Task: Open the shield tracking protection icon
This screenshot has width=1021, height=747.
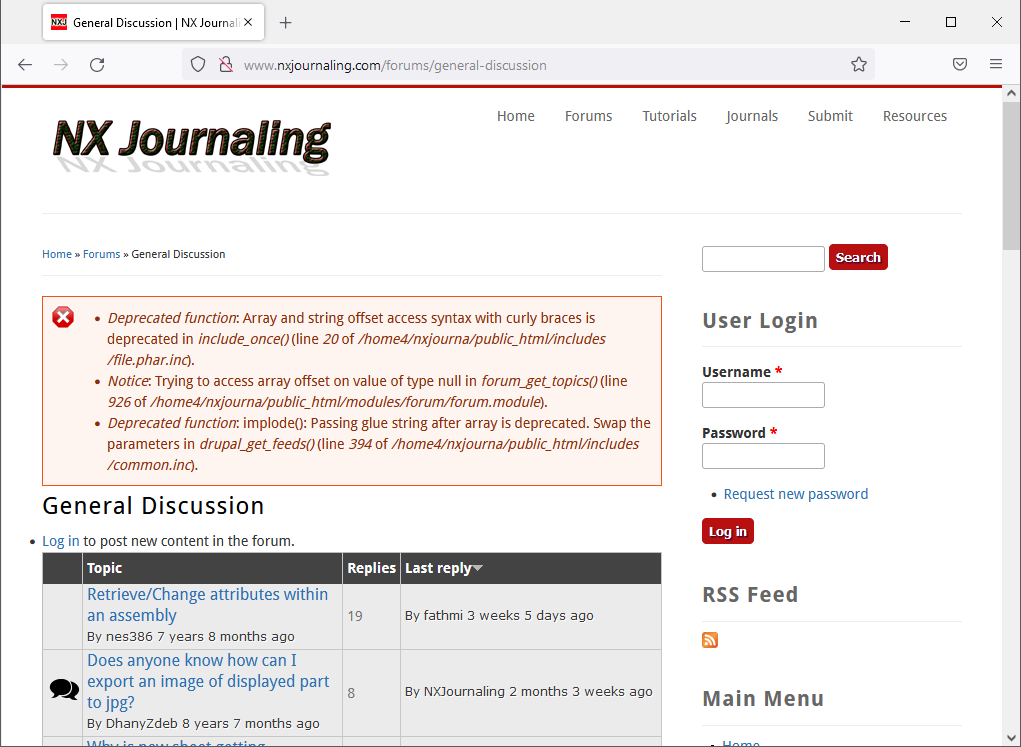Action: tap(198, 64)
